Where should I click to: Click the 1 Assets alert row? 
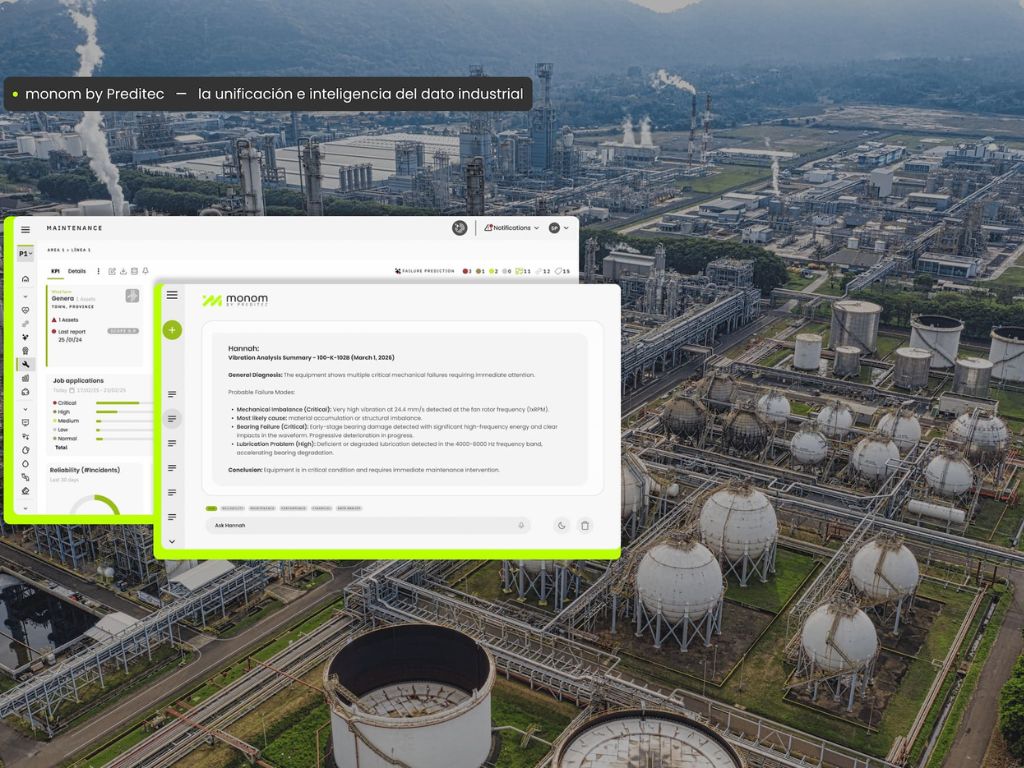[65, 320]
